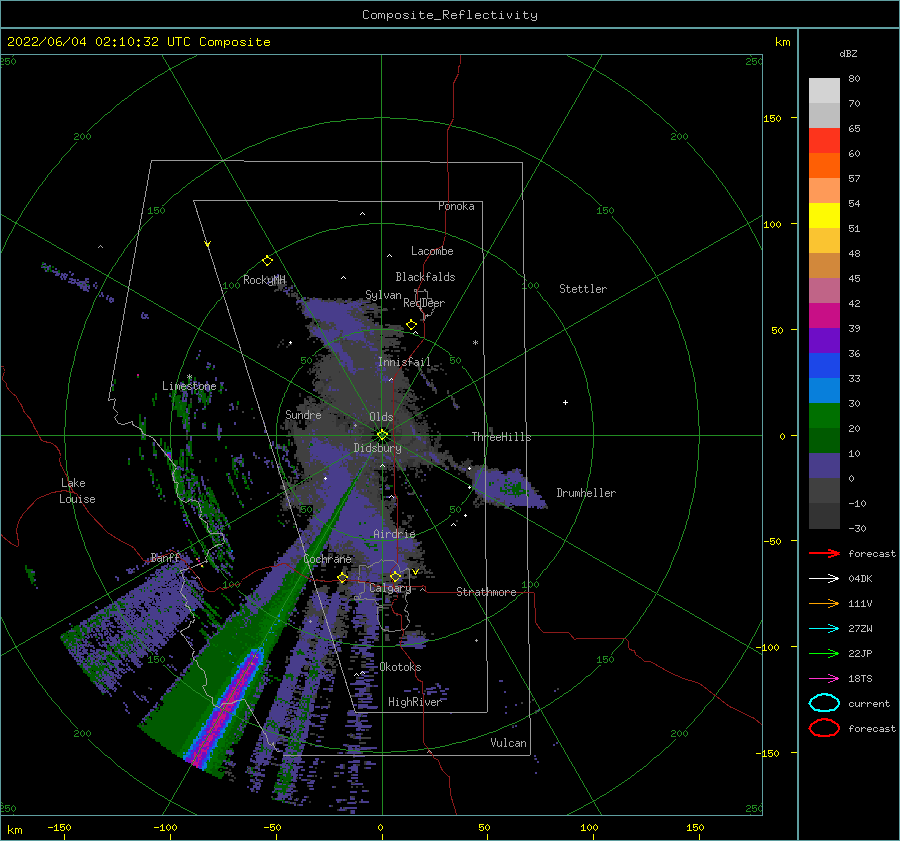The image size is (900, 841).
Task: Click the HighRiver label
Action: [414, 702]
